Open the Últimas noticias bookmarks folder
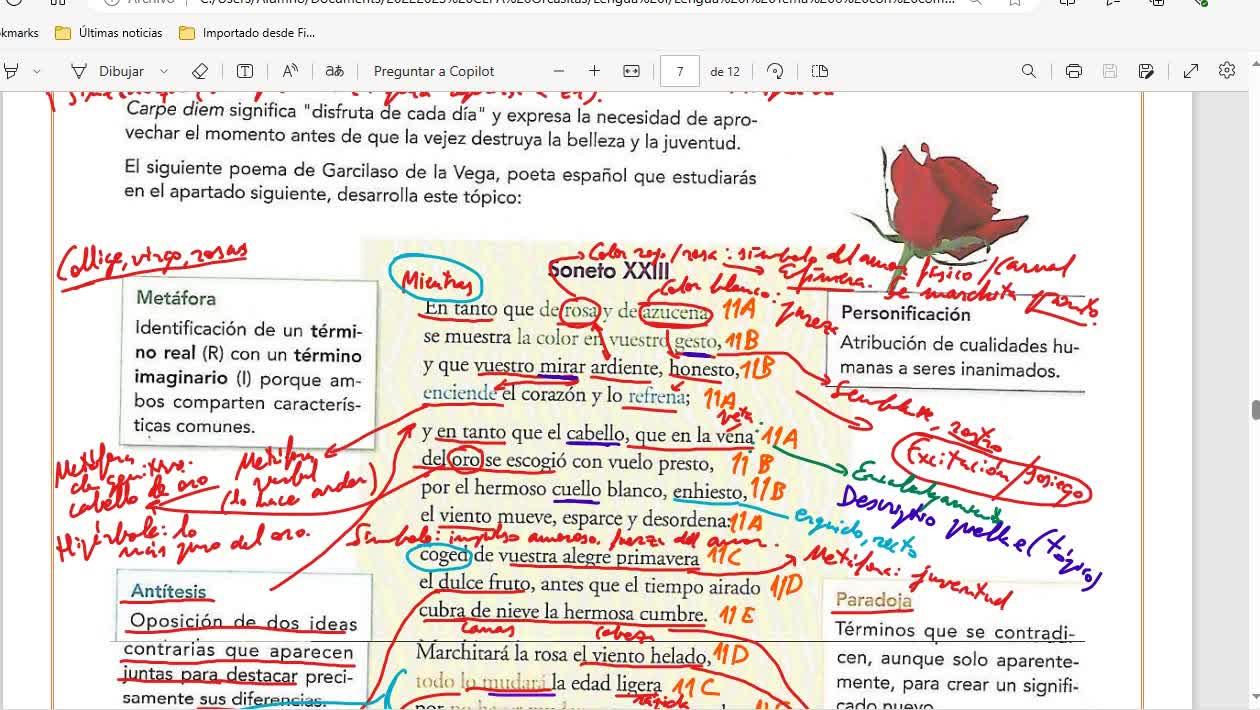Viewport: 1260px width, 710px height. [109, 33]
